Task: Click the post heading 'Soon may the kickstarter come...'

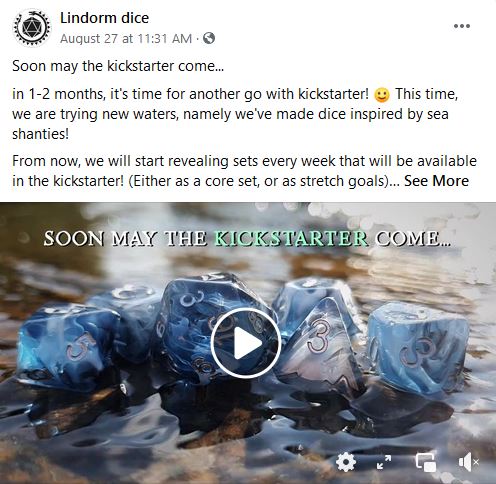Action: [118, 66]
